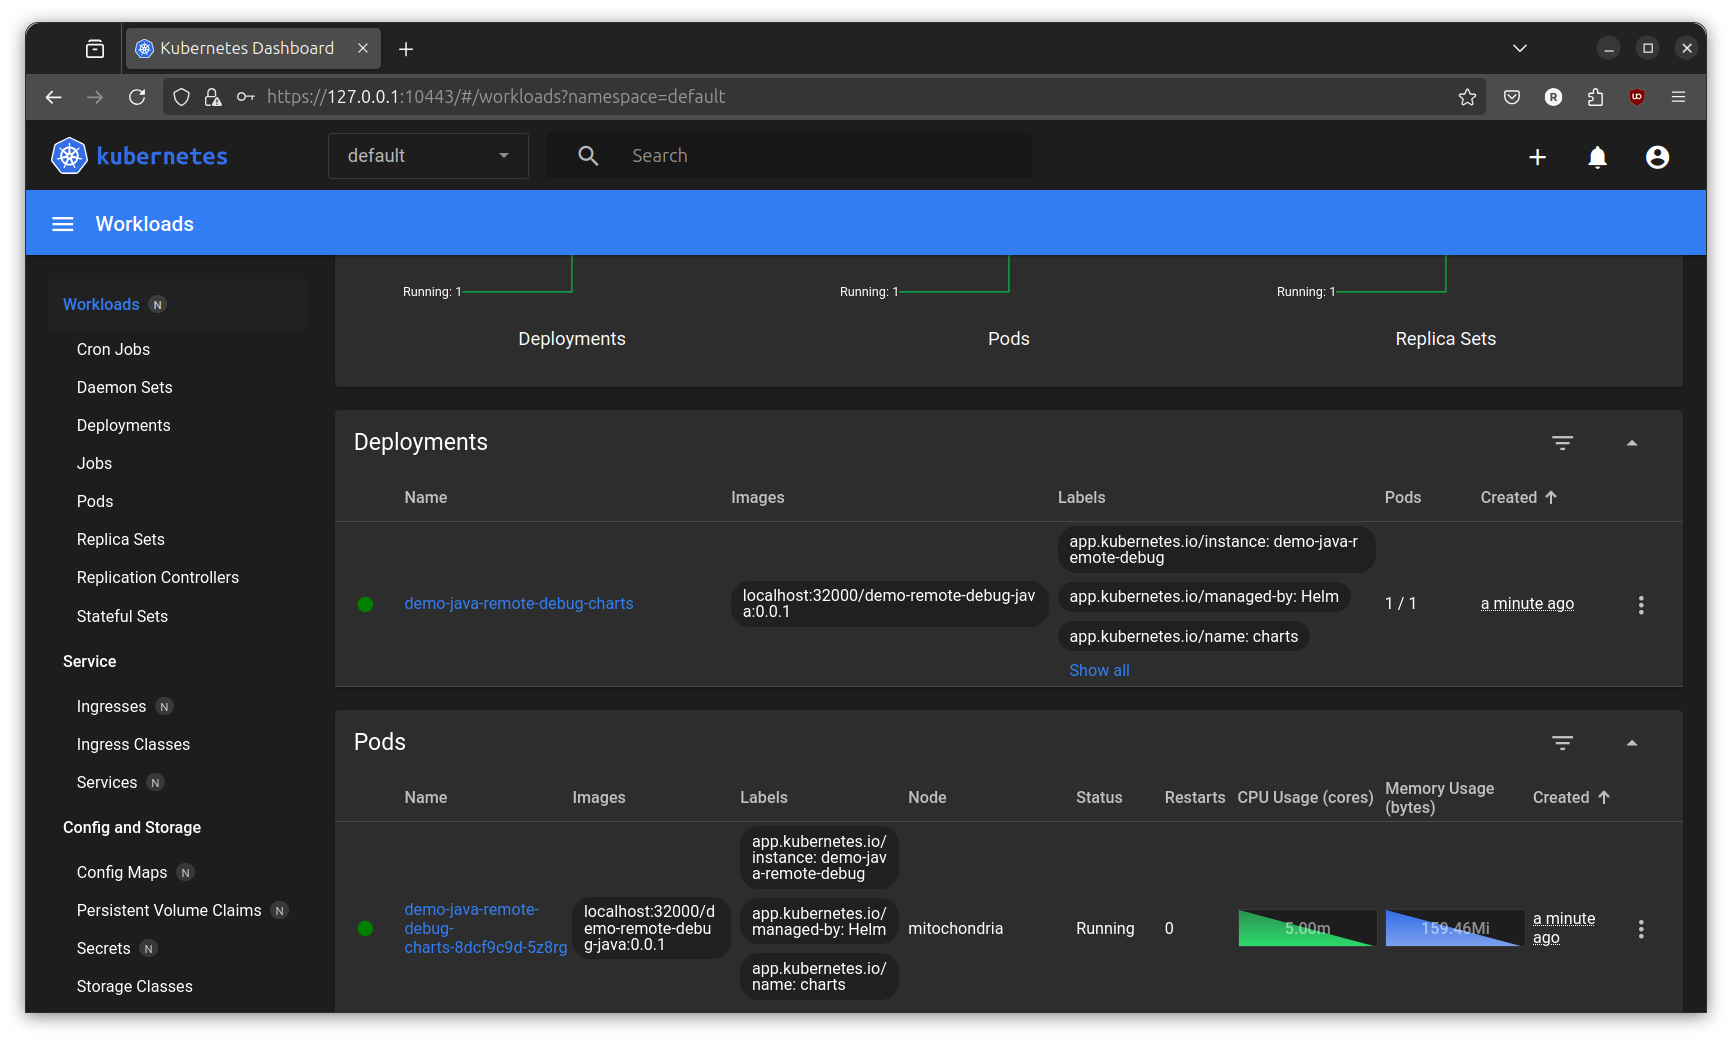Open the hamburger menu beside Workloads
Image resolution: width=1732 pixels, height=1041 pixels.
tap(63, 224)
